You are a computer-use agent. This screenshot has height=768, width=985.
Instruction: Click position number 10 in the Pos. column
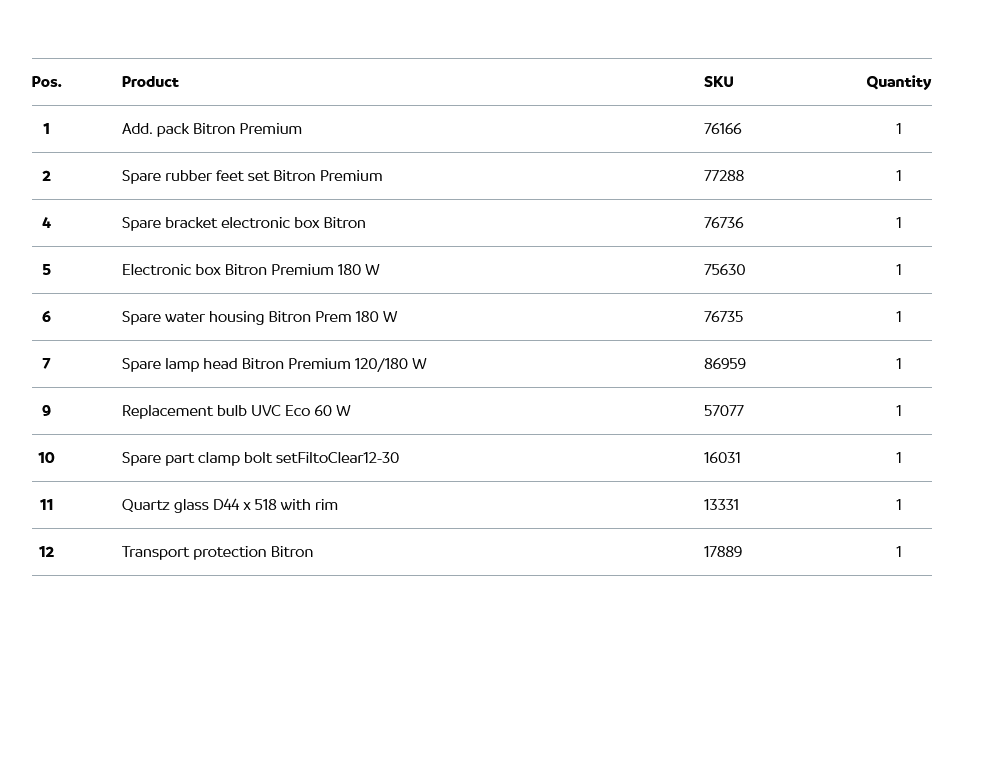46,458
